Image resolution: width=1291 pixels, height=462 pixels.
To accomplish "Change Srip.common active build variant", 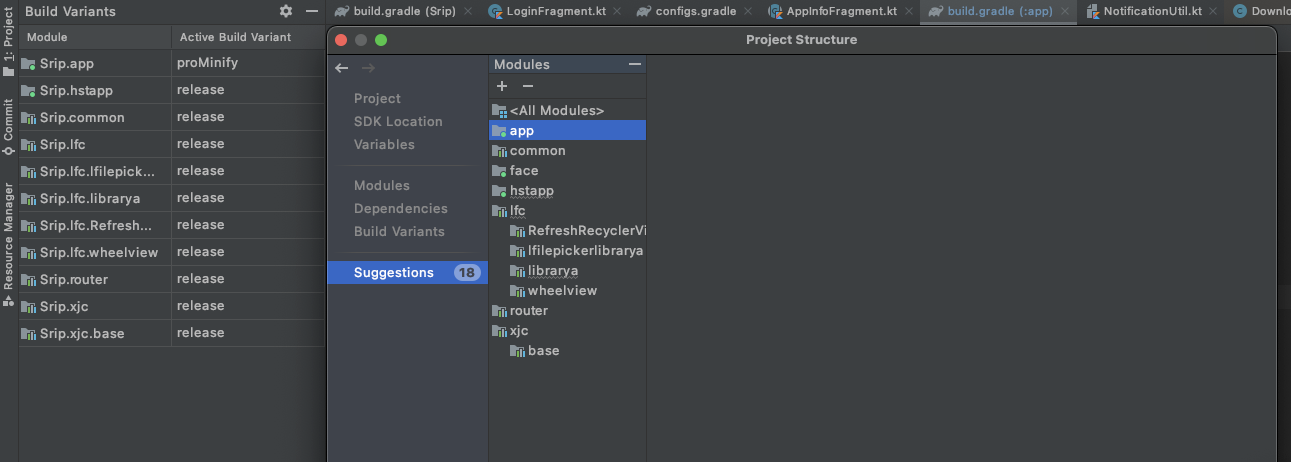I will coord(246,117).
